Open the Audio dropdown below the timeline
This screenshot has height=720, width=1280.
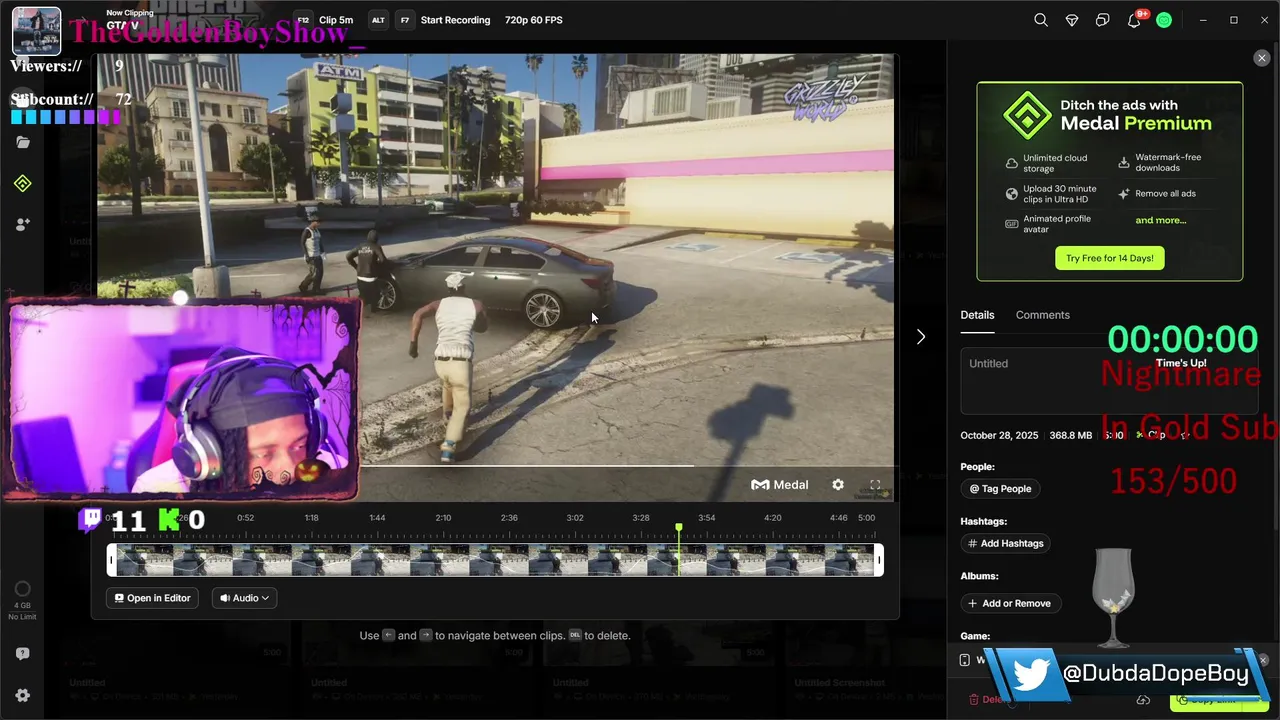(x=245, y=598)
